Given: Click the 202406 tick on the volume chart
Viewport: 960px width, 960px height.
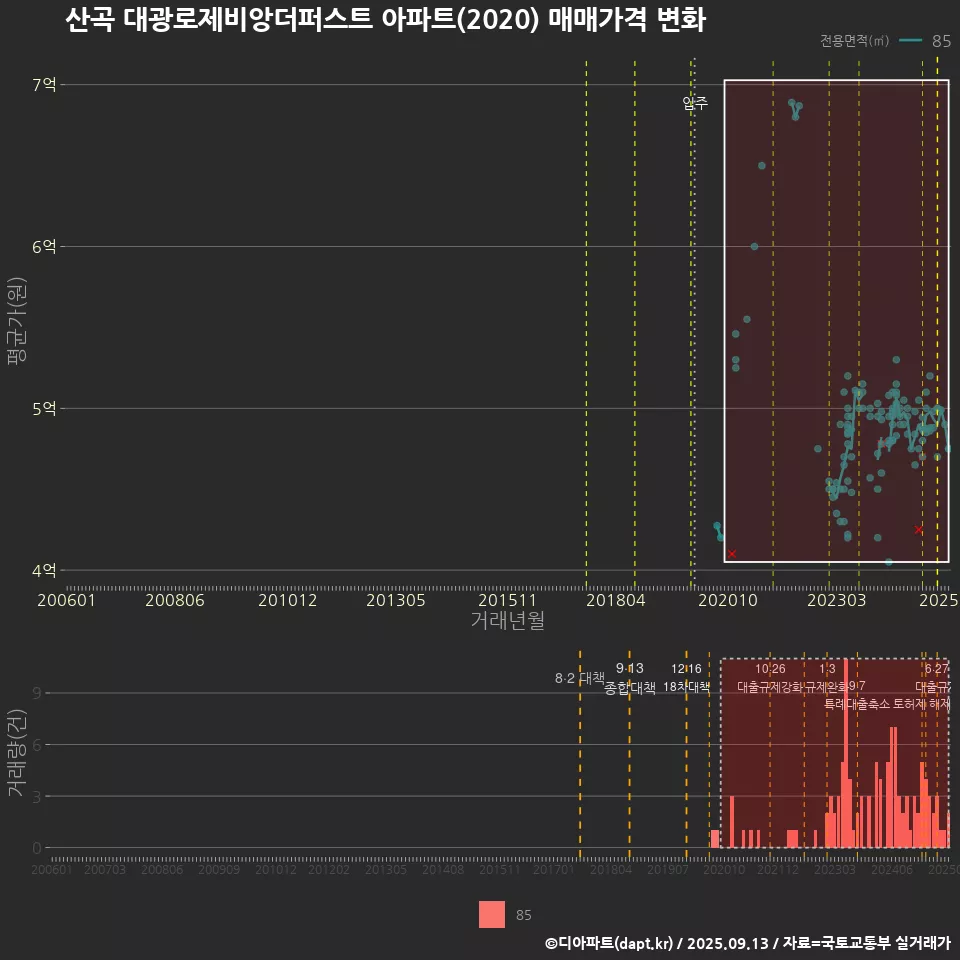Looking at the screenshot, I should pos(892,869).
